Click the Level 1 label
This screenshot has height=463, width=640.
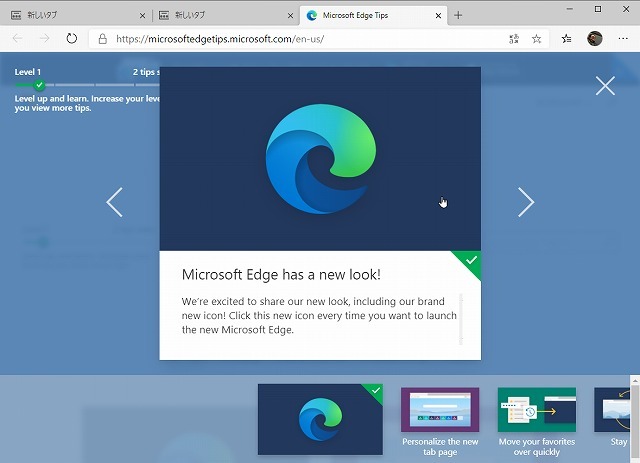tap(28, 72)
